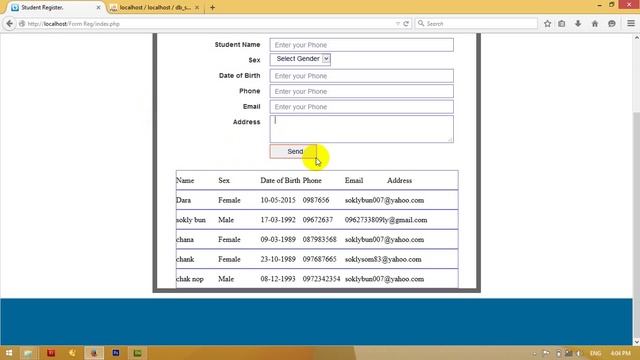Screen dimensions: 640x360
Task: Click inside the Address textarea
Action: pyautogui.click(x=361, y=129)
